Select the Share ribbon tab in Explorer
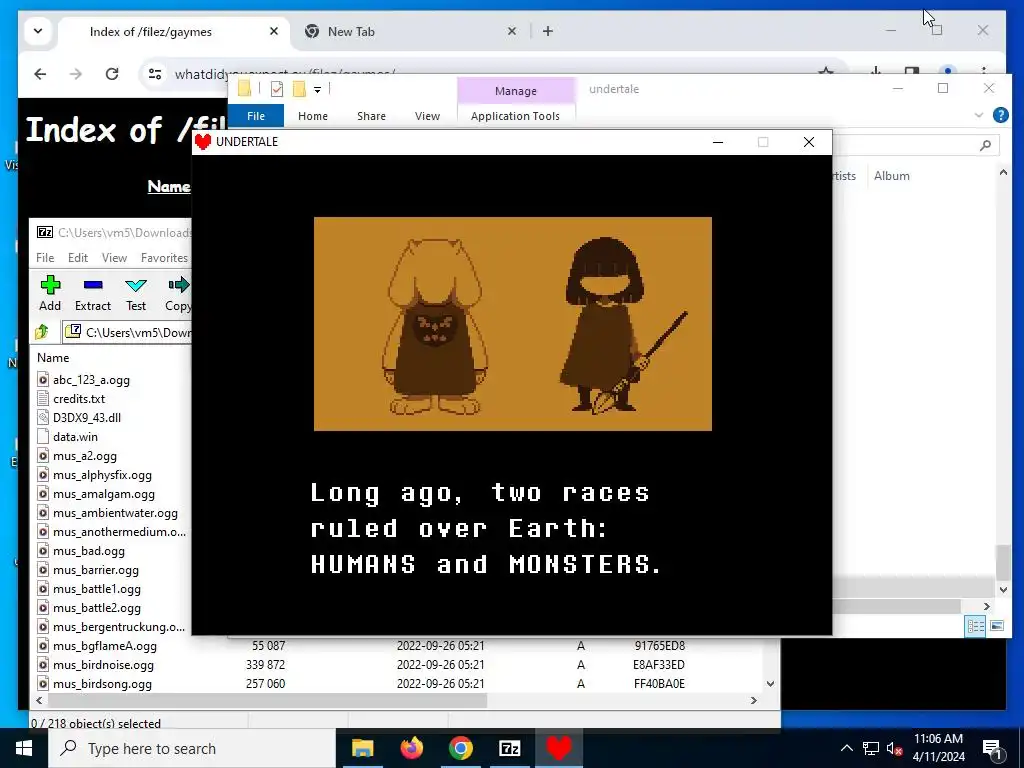This screenshot has width=1024, height=768. point(371,116)
